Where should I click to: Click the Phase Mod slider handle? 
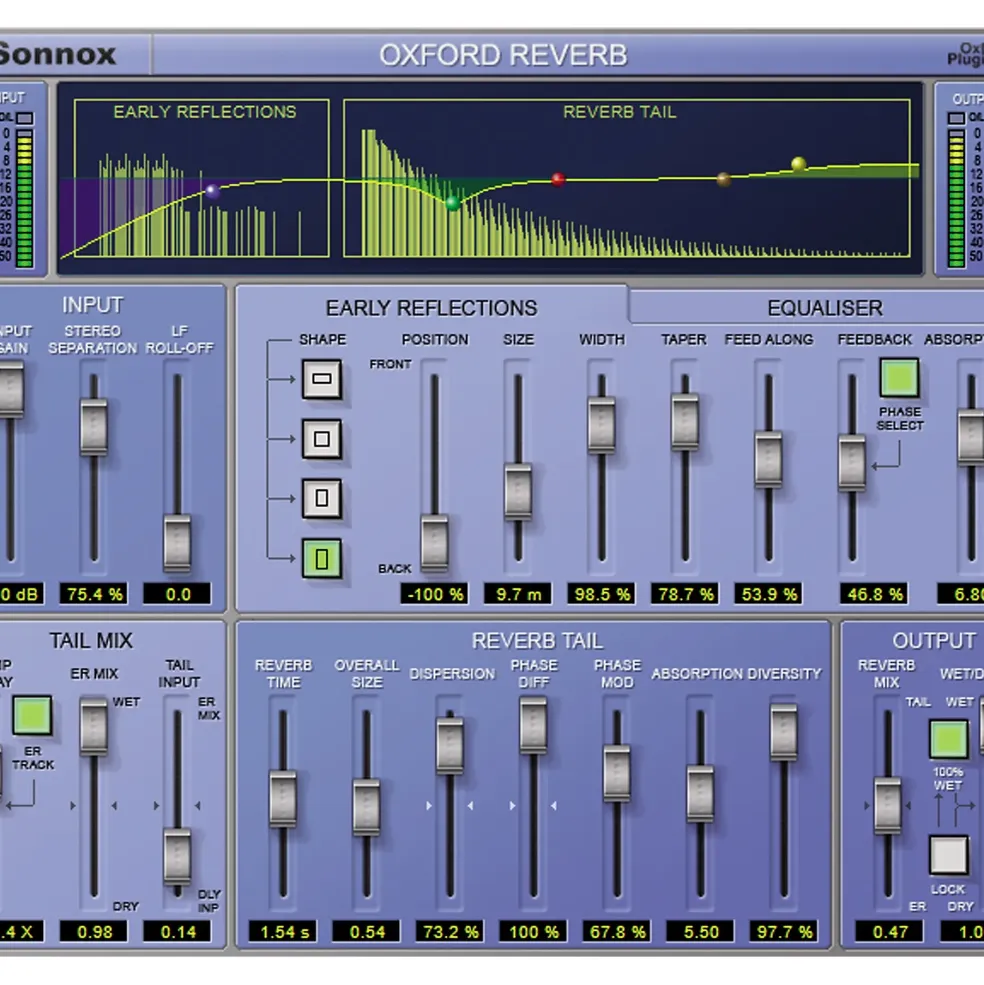pyautogui.click(x=616, y=773)
